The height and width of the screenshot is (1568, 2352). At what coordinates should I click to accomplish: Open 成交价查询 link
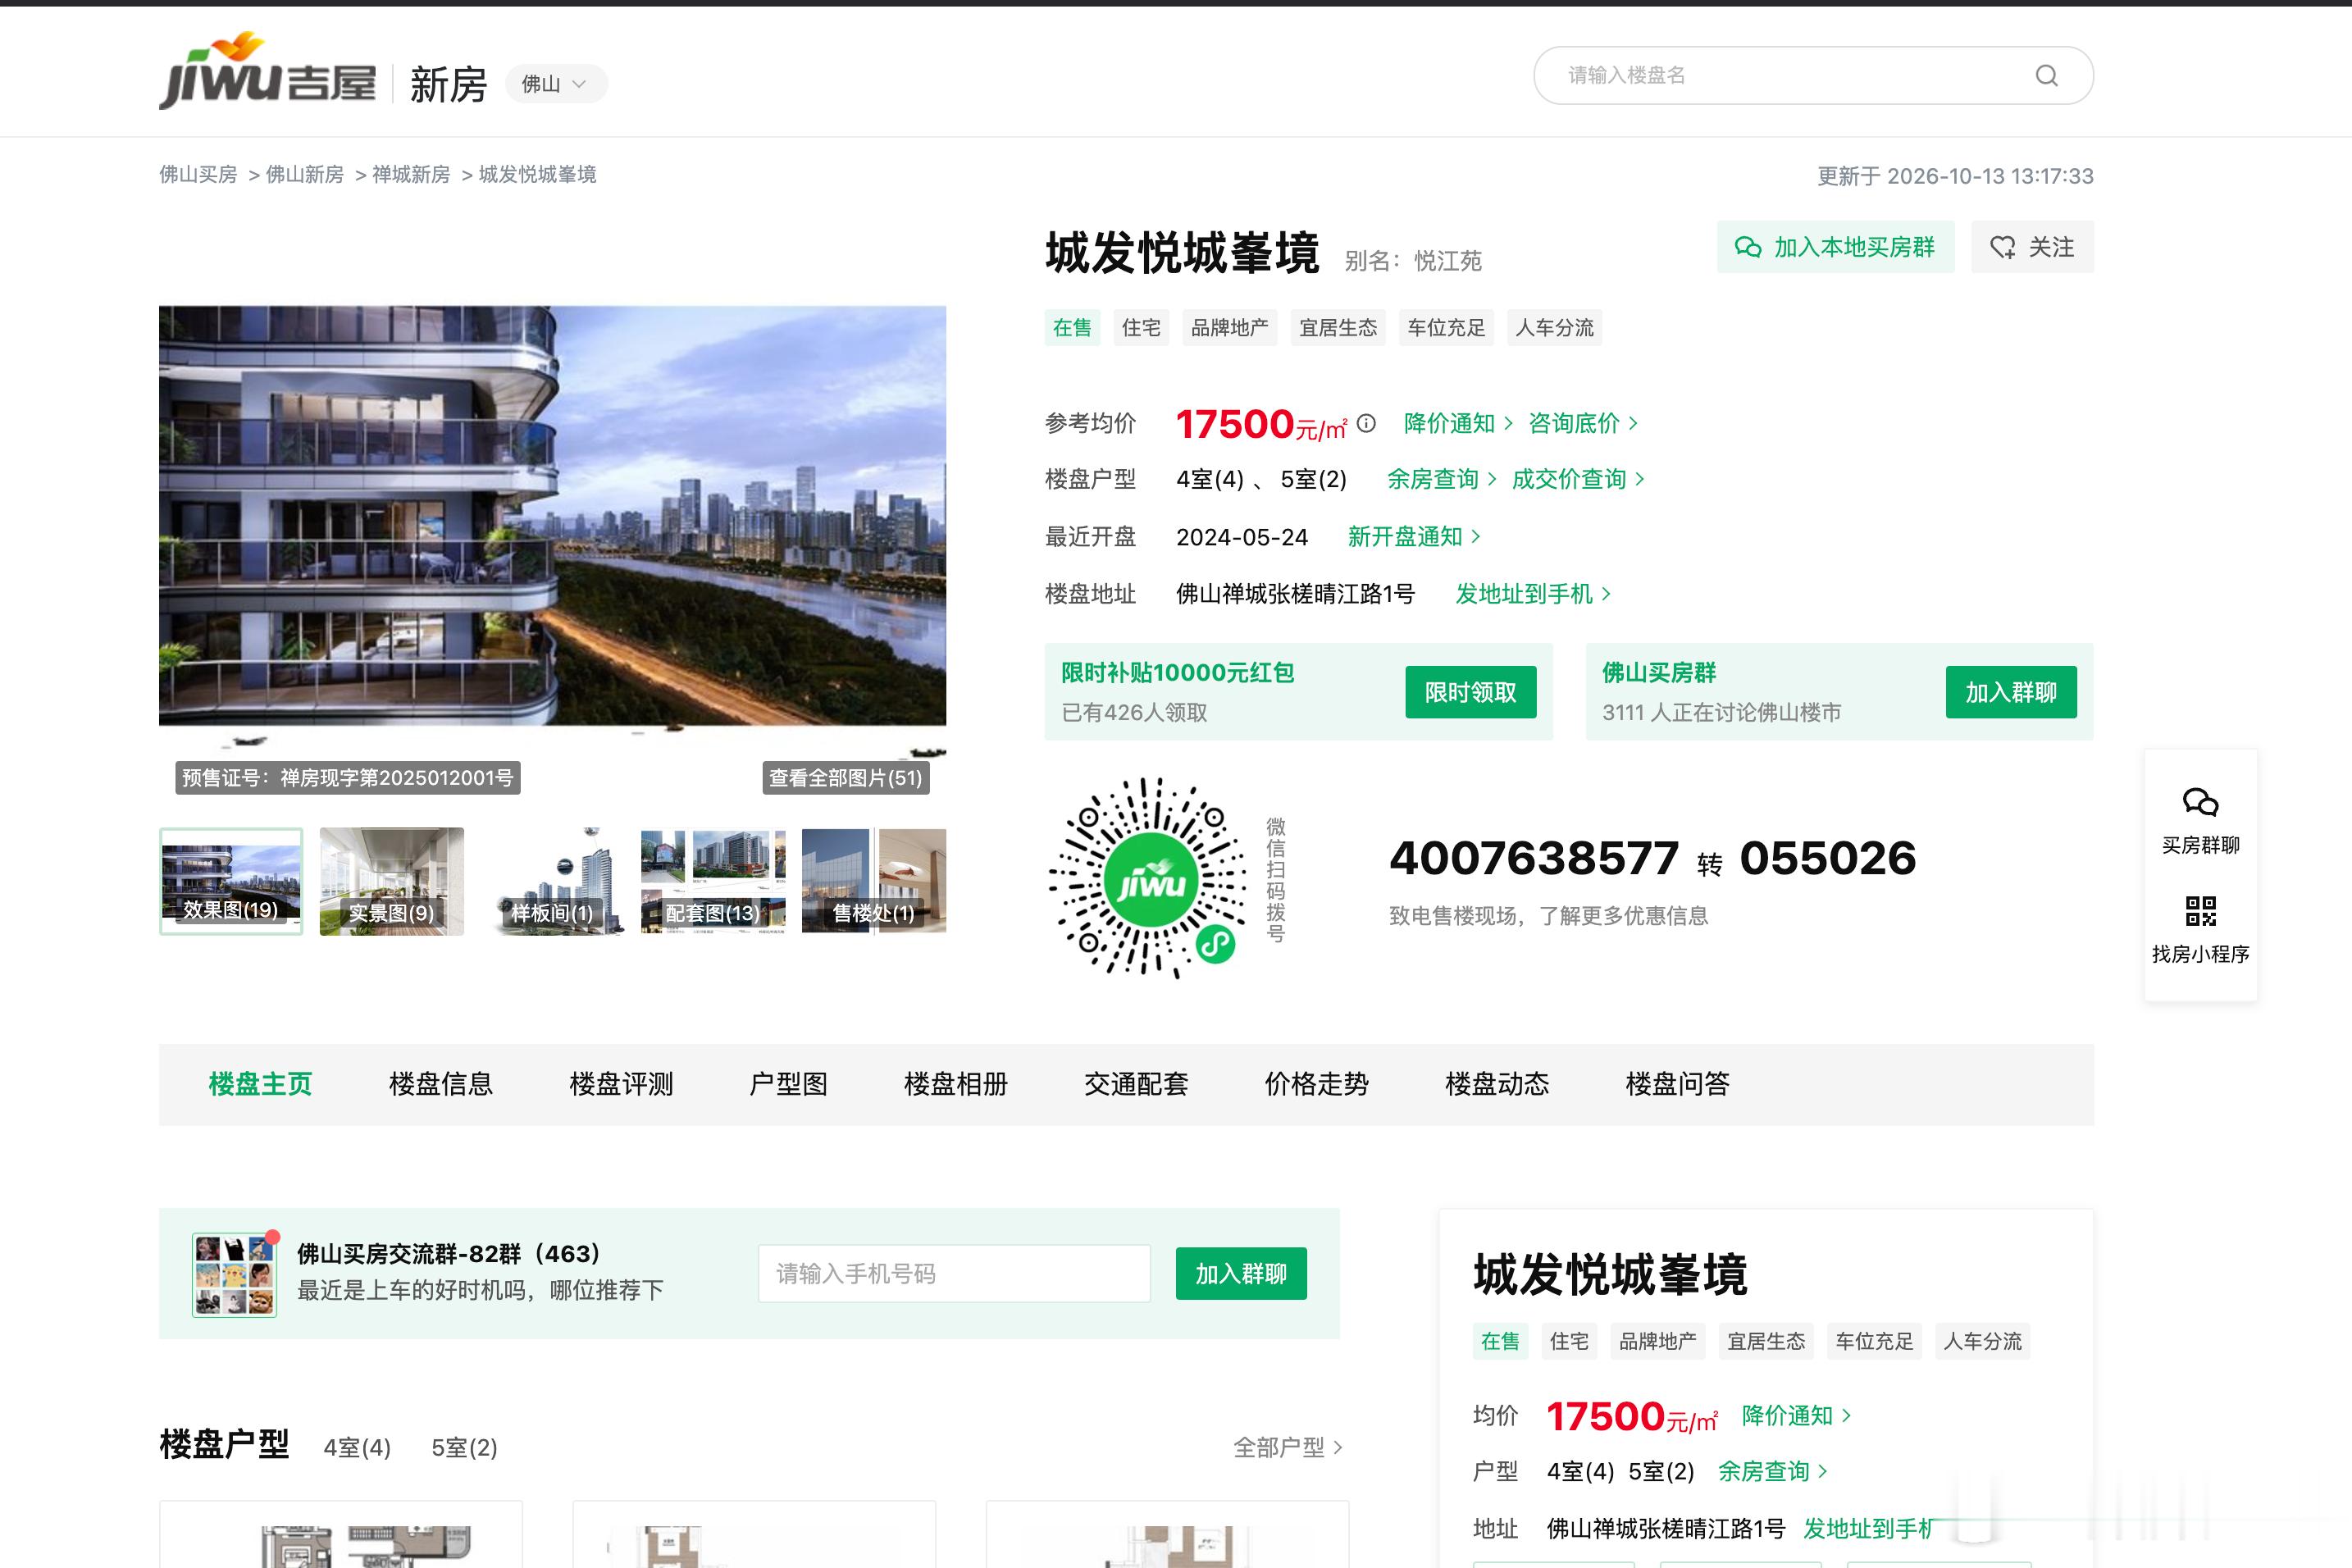coord(1578,479)
